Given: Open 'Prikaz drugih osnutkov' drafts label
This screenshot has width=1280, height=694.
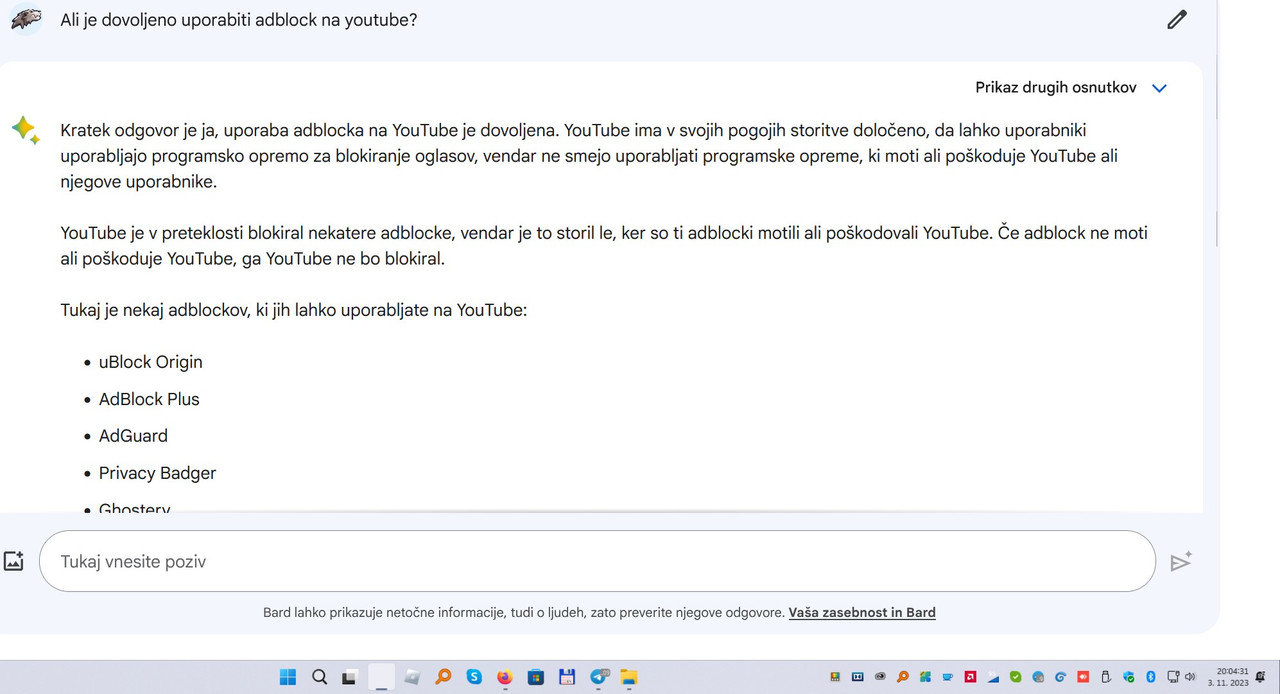Looking at the screenshot, I should (1056, 88).
